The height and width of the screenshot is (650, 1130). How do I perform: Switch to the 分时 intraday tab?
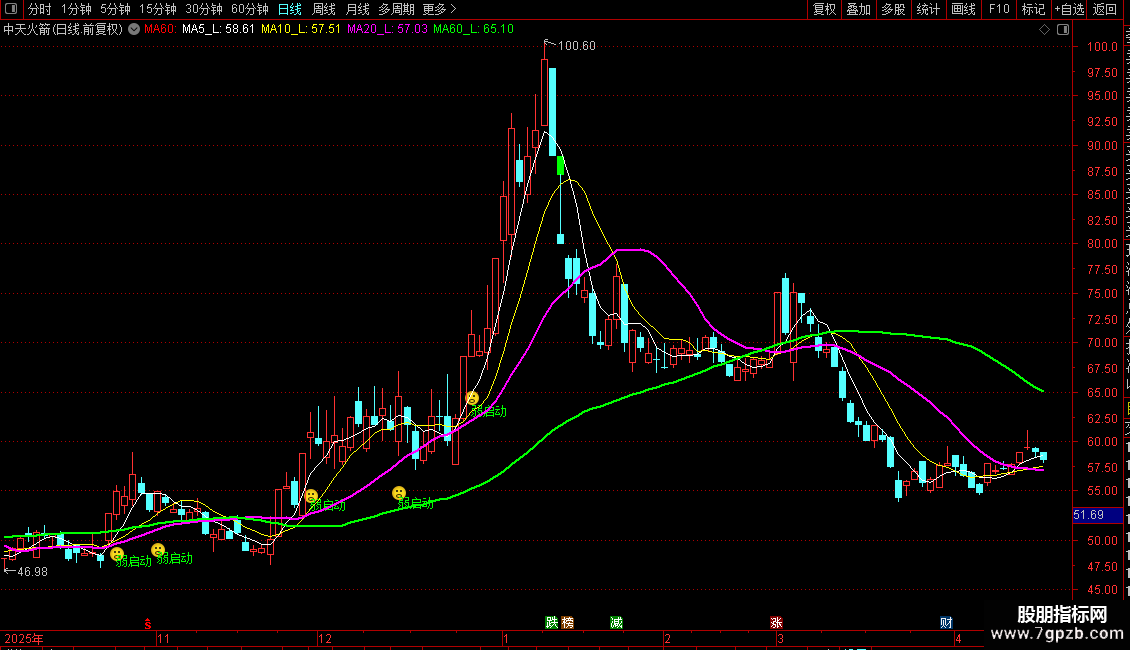[40, 9]
